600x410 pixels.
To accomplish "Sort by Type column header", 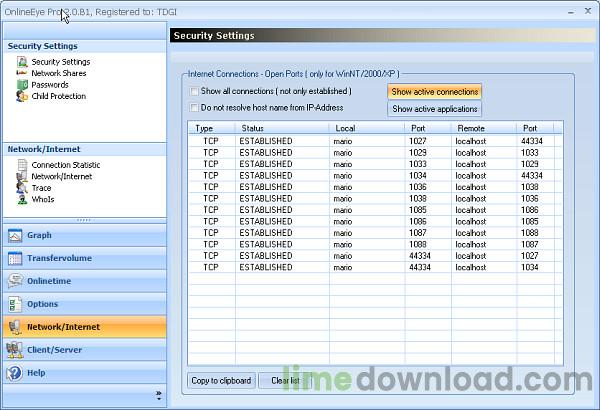I will (x=212, y=128).
